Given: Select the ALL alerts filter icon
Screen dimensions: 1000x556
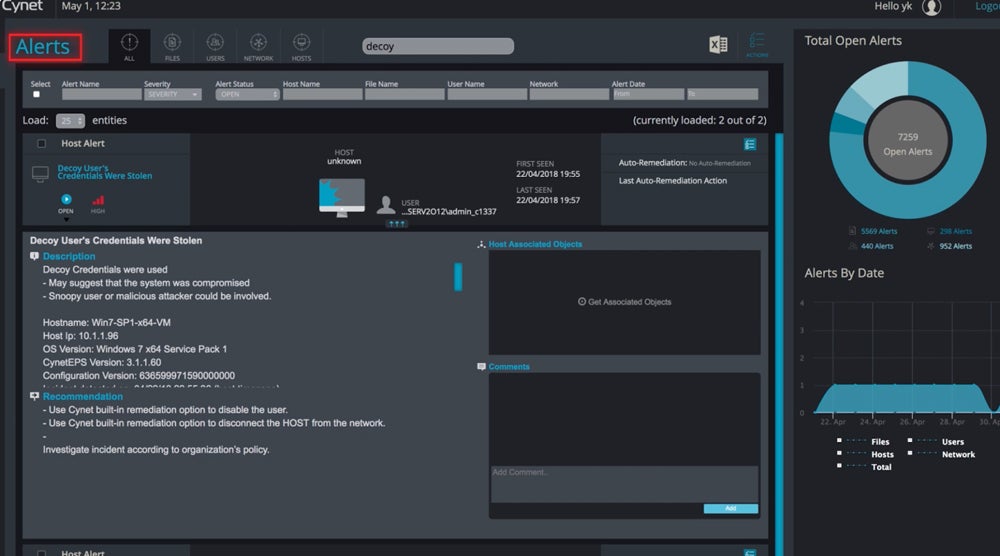Looking at the screenshot, I should point(129,46).
